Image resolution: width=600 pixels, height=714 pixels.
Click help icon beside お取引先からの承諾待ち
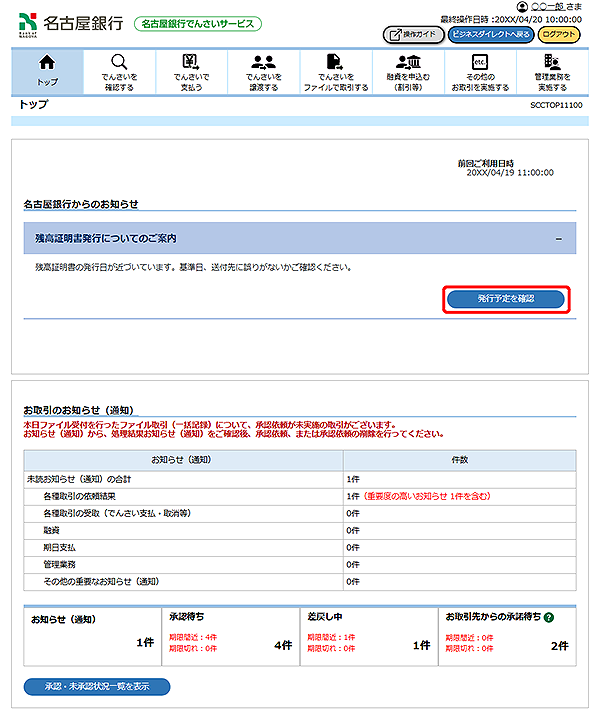pyautogui.click(x=549, y=618)
